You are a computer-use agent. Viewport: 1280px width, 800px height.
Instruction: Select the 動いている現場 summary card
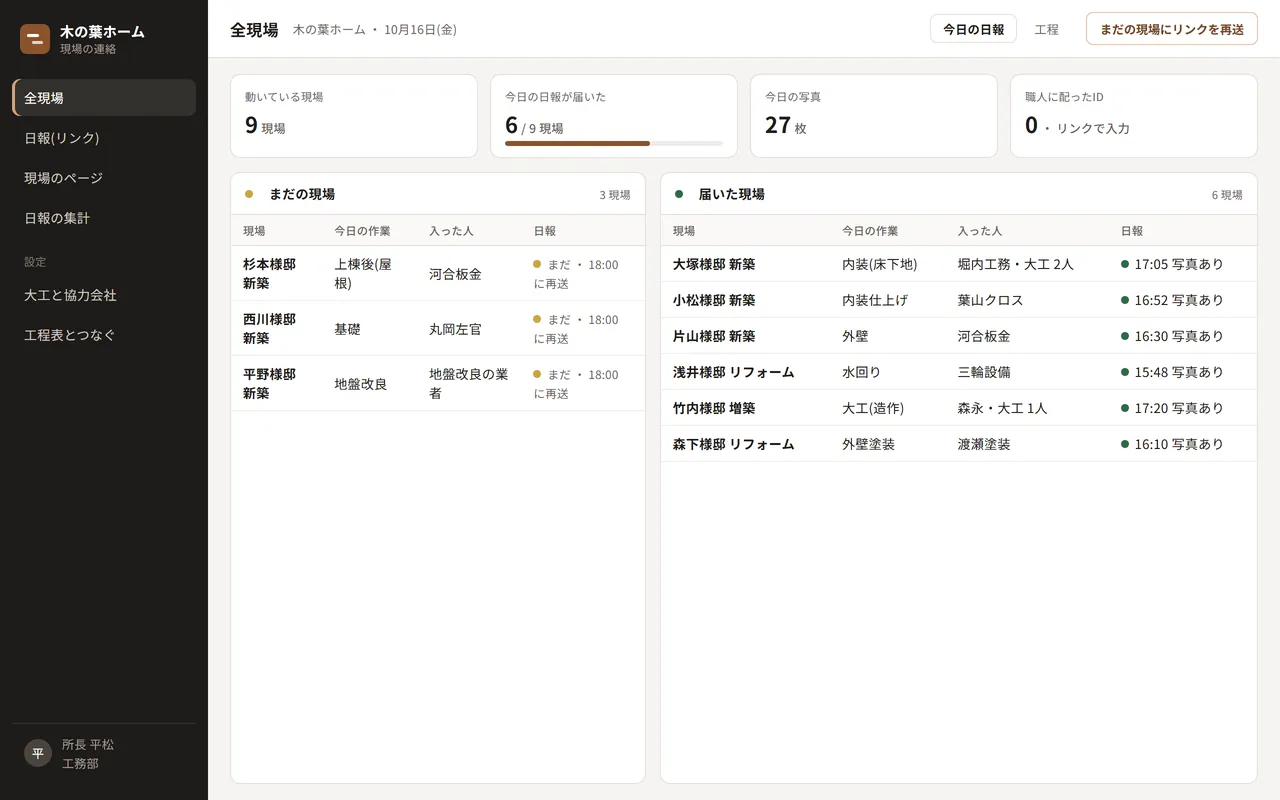(354, 116)
